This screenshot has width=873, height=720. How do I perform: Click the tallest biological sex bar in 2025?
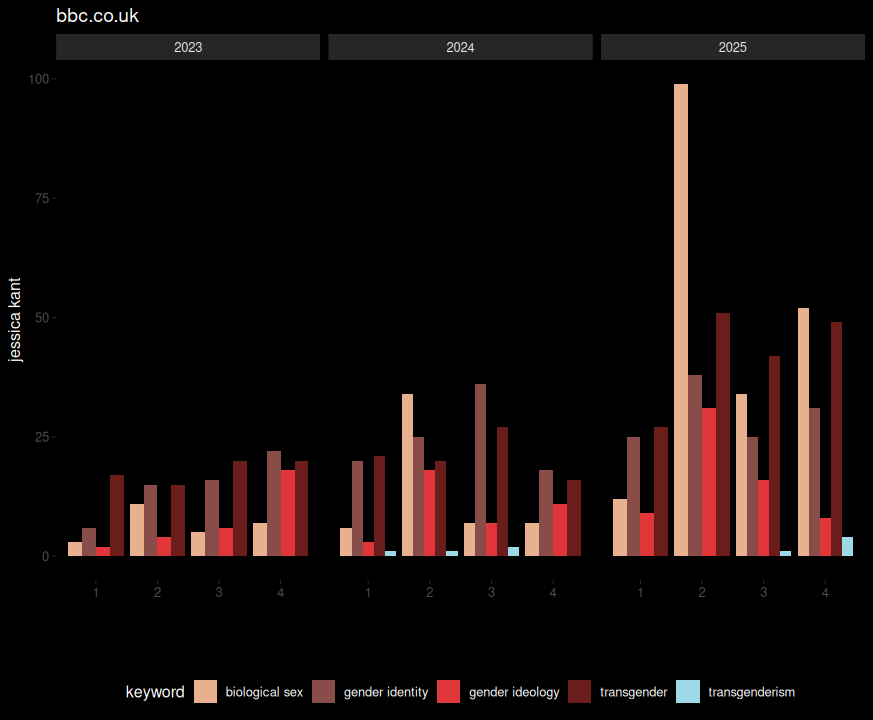681,320
